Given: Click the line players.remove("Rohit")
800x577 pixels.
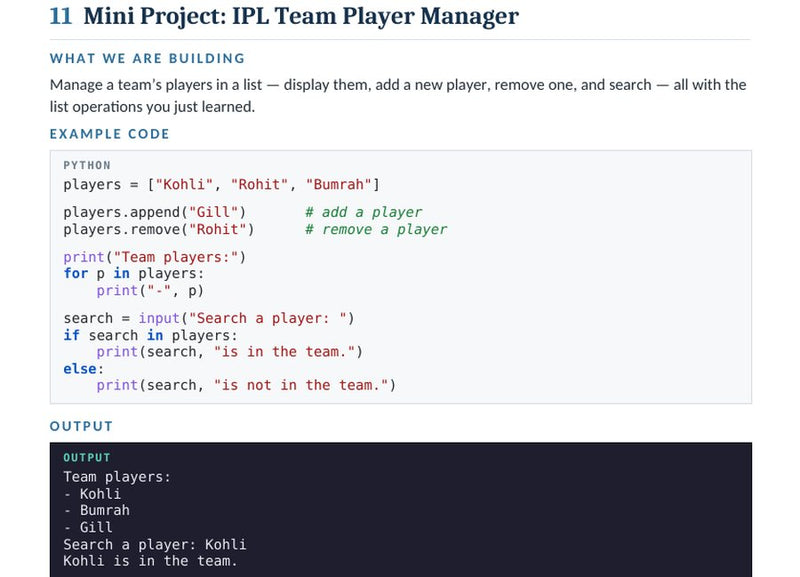Looking at the screenshot, I should point(159,229).
